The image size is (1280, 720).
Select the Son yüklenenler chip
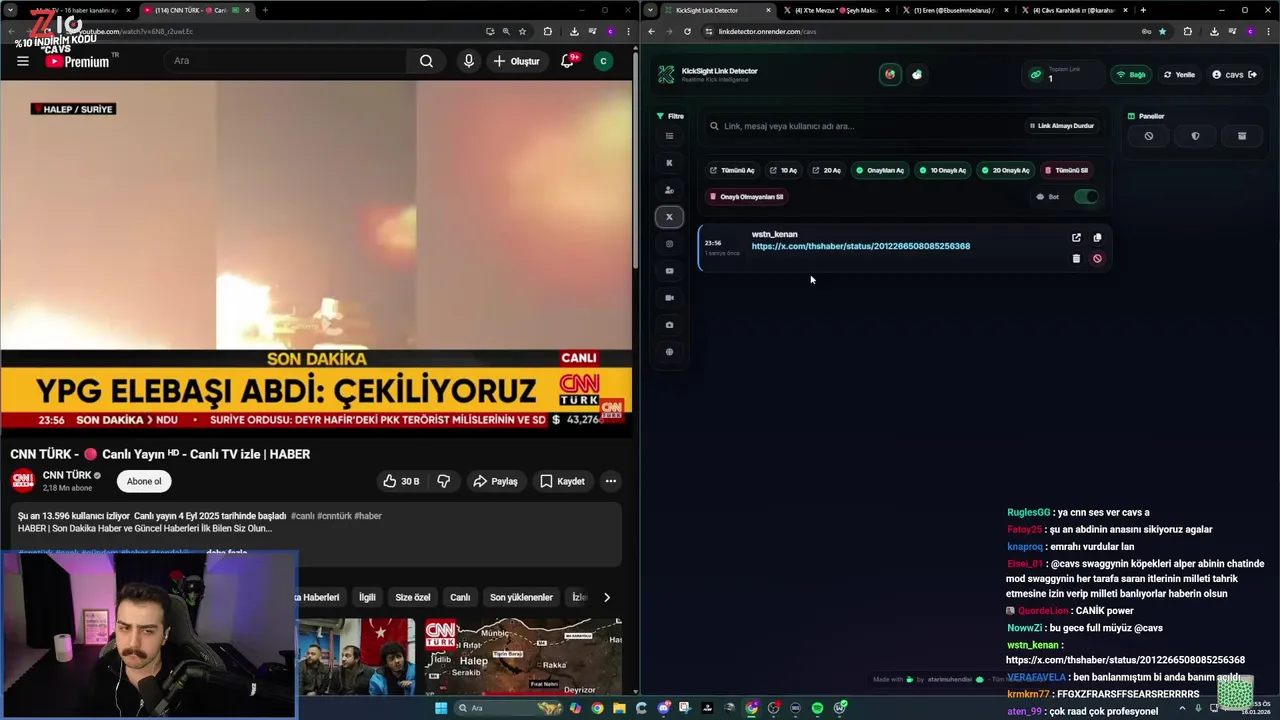tap(521, 597)
